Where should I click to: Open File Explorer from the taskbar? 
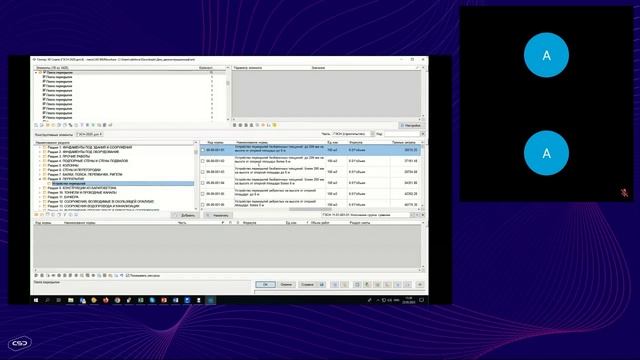click(x=71, y=300)
